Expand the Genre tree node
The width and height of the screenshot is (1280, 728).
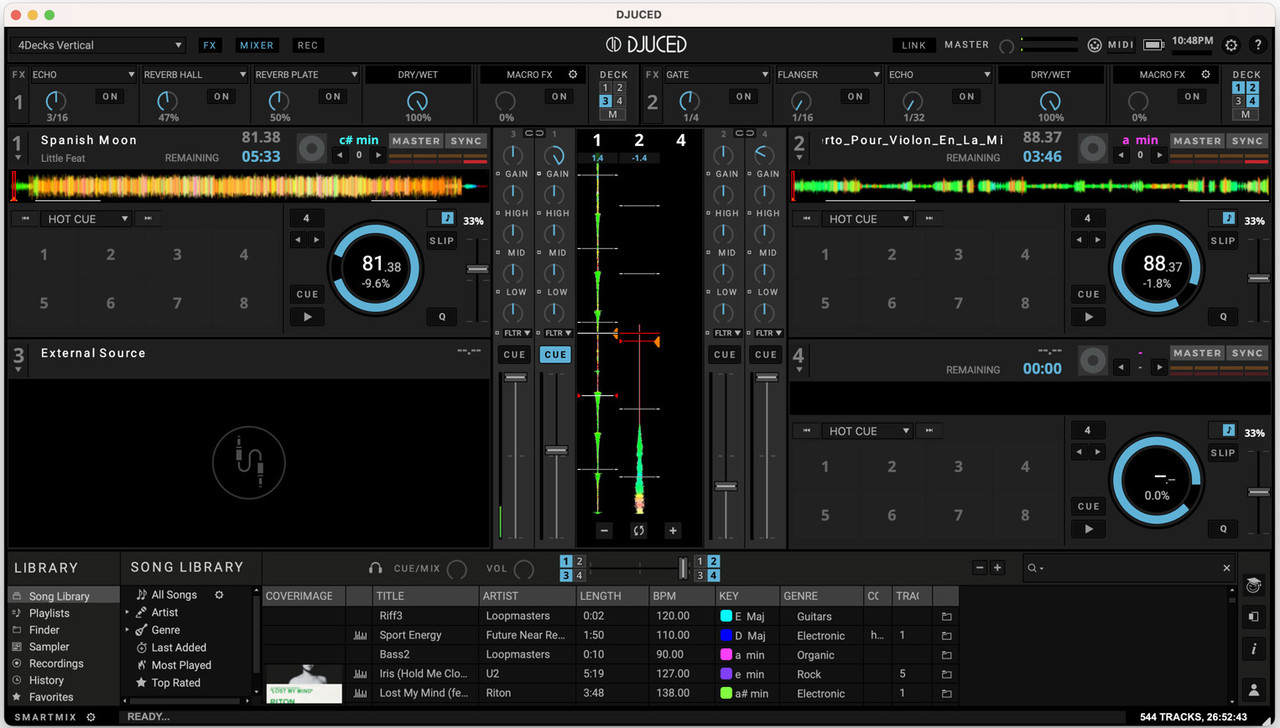pyautogui.click(x=128, y=630)
